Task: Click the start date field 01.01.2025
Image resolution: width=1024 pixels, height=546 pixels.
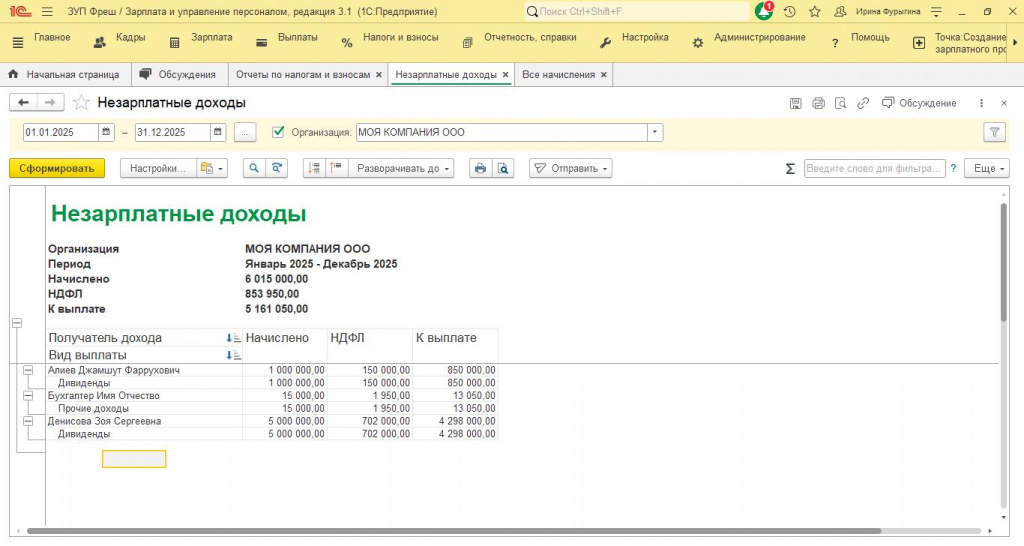Action: coord(61,132)
